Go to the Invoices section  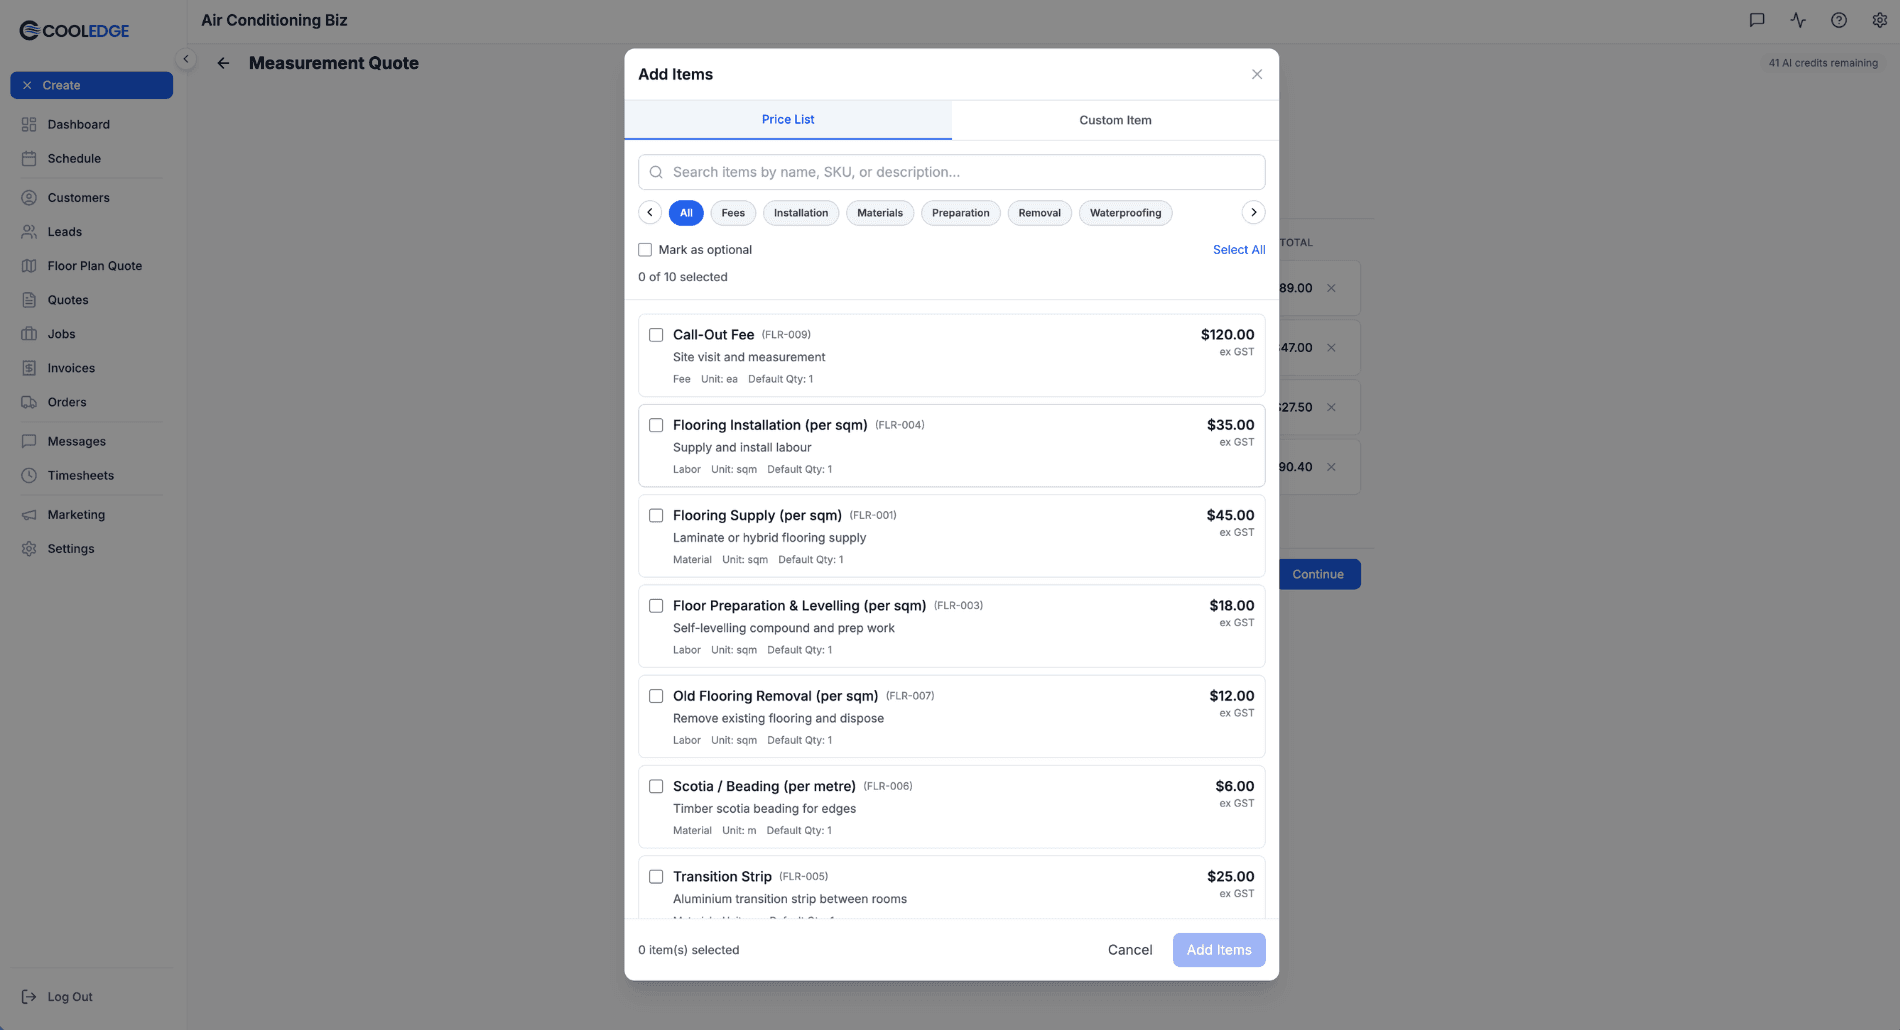point(71,368)
